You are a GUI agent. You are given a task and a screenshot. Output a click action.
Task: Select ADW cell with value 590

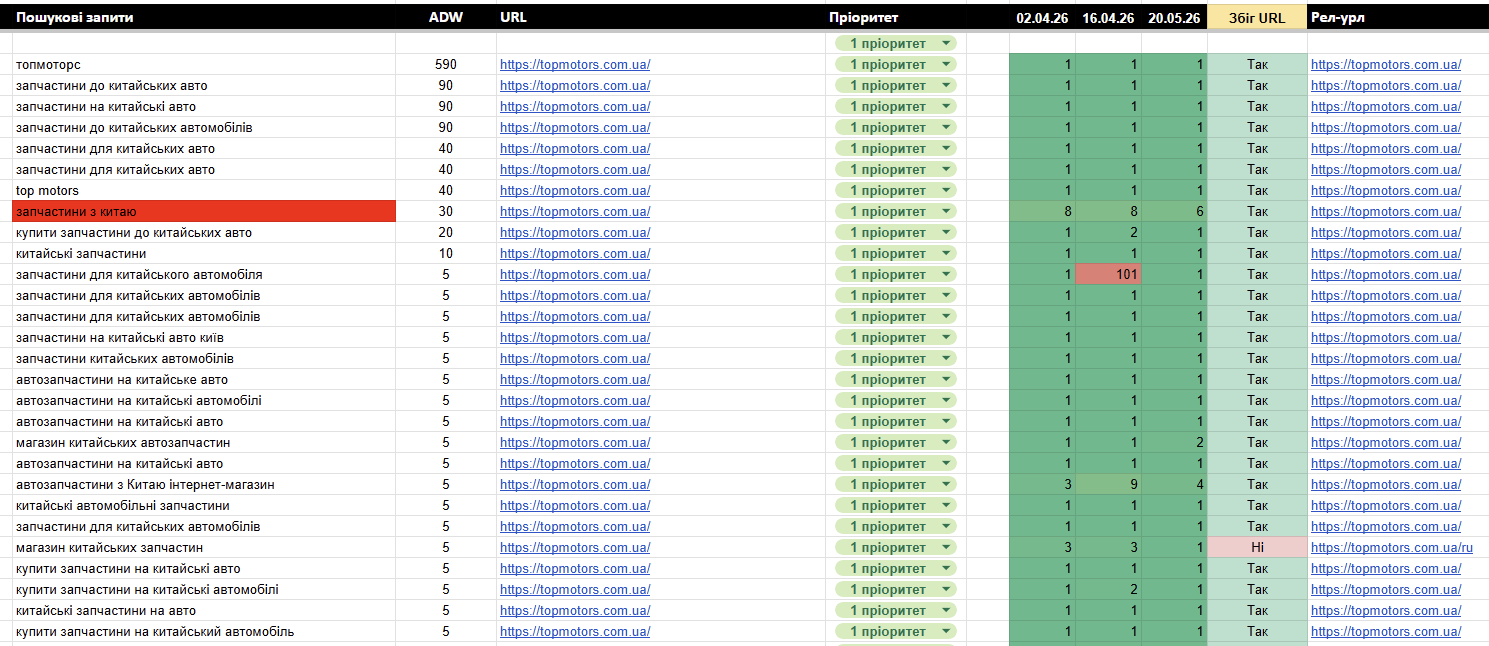click(446, 64)
